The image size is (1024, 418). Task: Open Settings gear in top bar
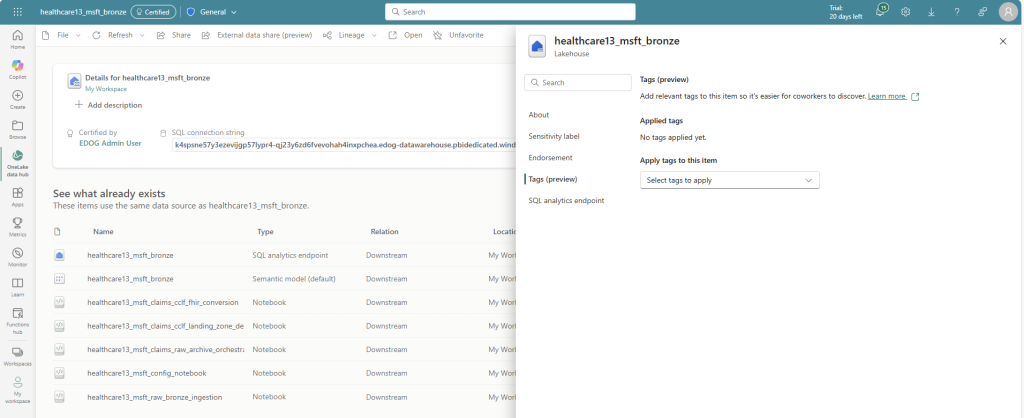point(905,12)
